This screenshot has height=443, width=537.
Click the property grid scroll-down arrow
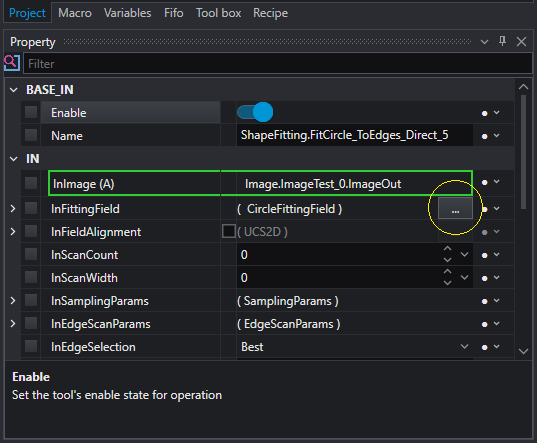pyautogui.click(x=523, y=351)
